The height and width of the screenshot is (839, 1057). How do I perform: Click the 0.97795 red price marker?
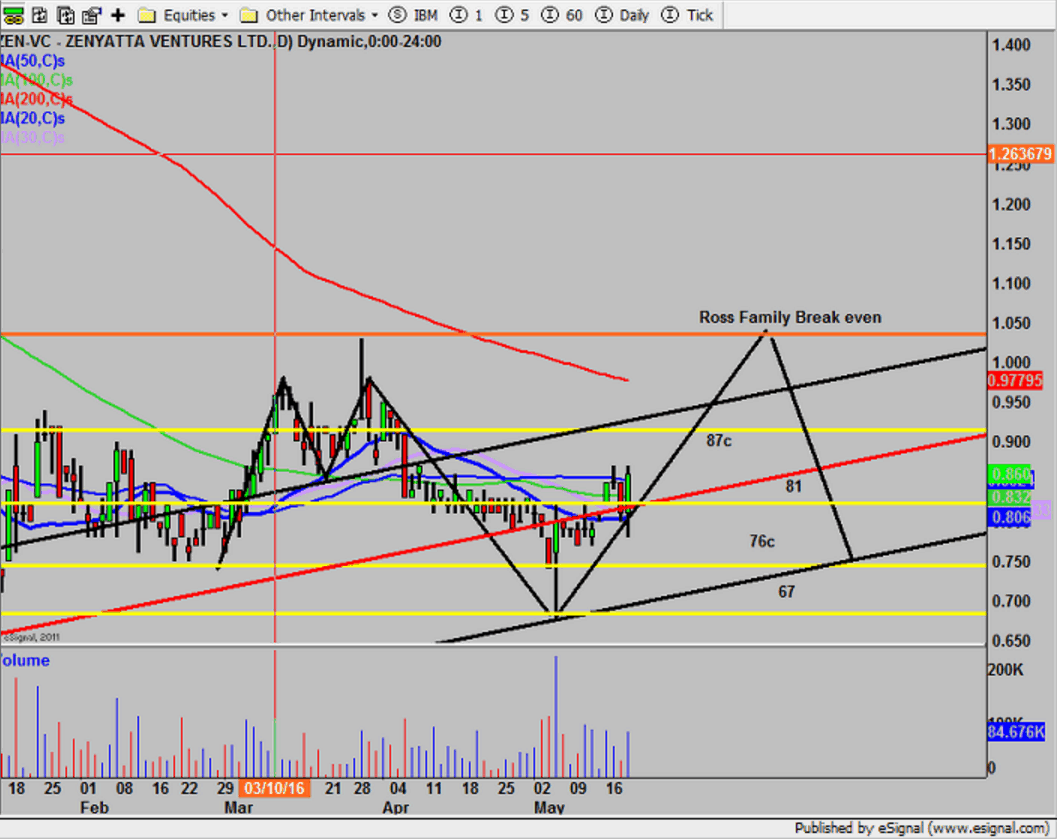point(1015,381)
